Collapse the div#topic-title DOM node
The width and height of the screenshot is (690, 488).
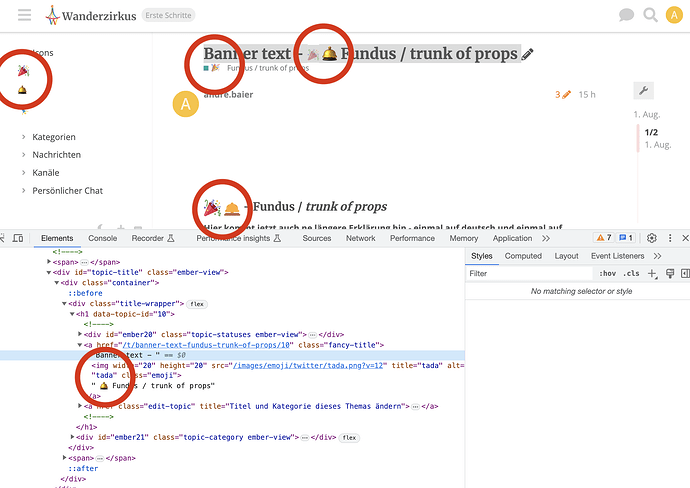[x=49, y=272]
